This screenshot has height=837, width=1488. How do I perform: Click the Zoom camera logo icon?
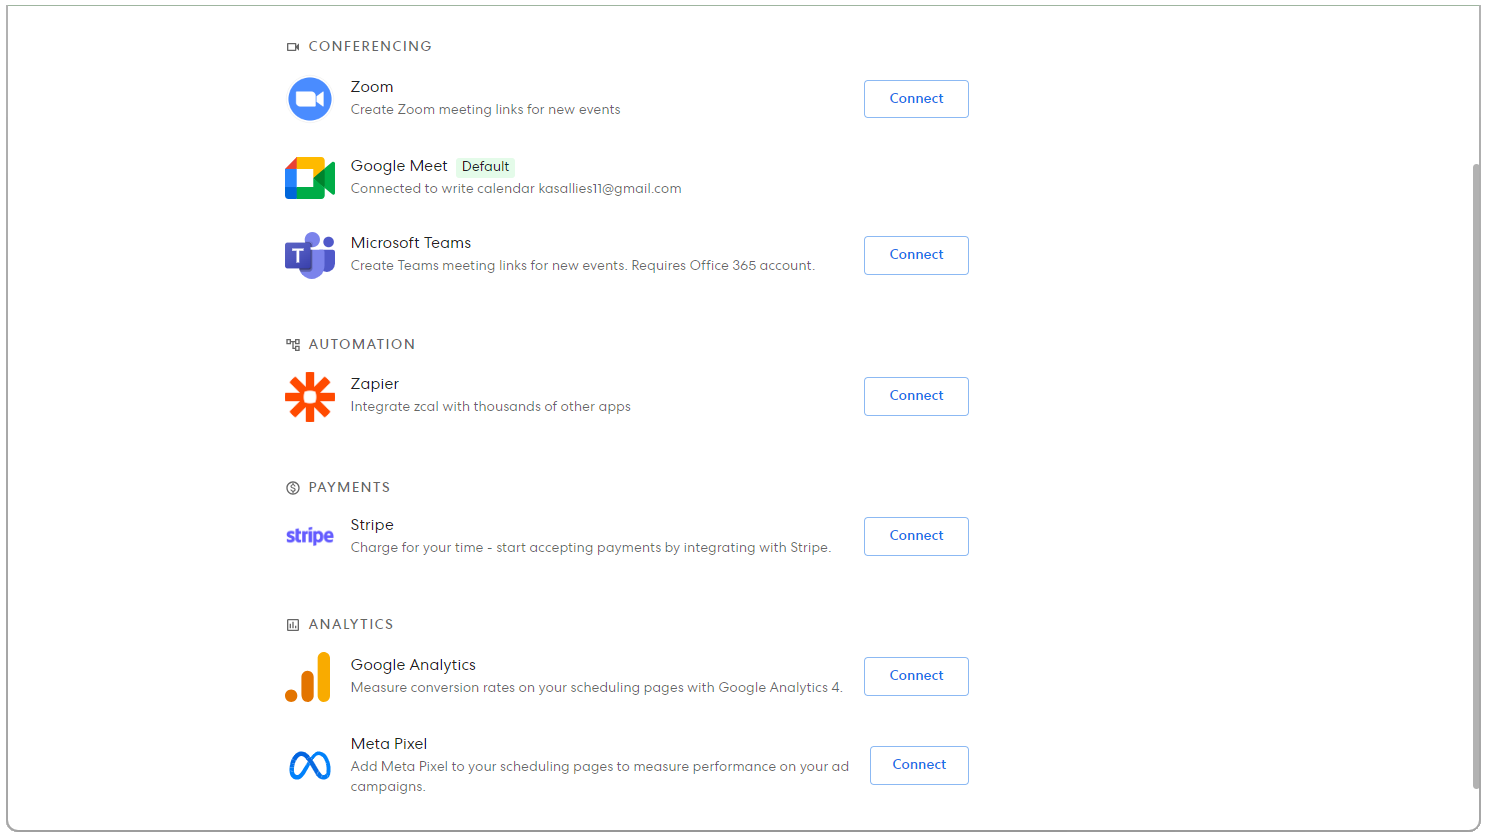[x=310, y=99]
